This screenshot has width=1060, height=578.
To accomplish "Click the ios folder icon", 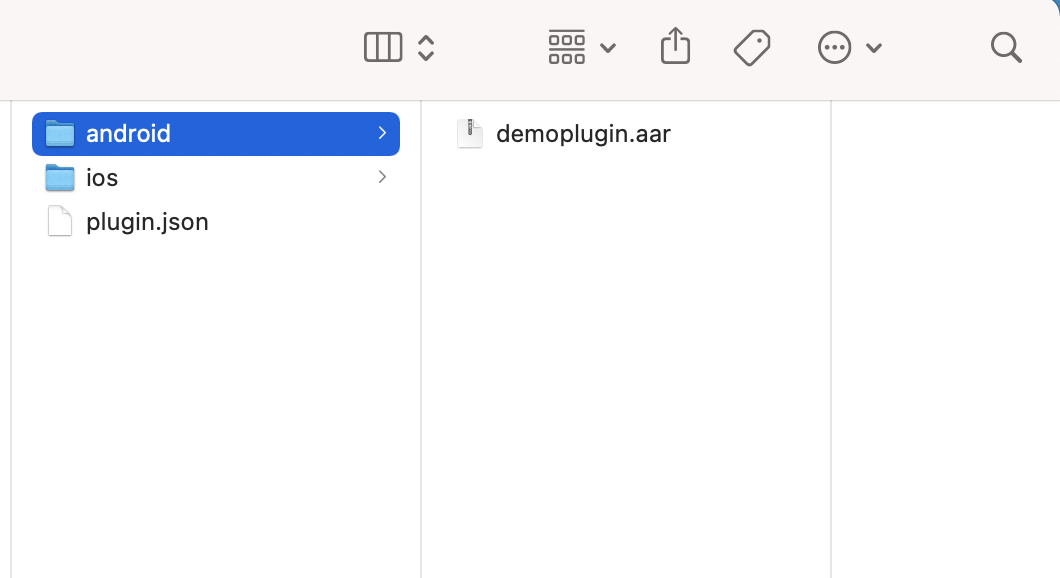I will [x=59, y=178].
